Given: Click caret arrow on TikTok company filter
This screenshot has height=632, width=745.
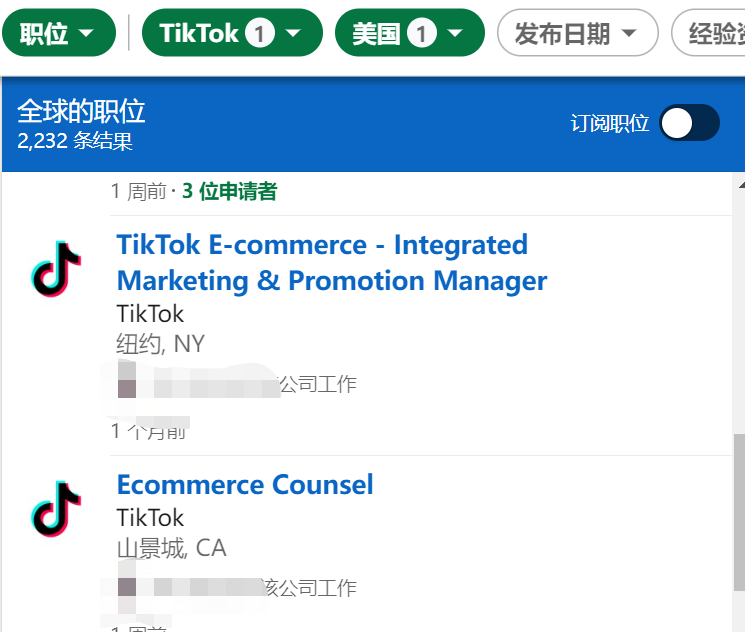Looking at the screenshot, I should [x=294, y=34].
